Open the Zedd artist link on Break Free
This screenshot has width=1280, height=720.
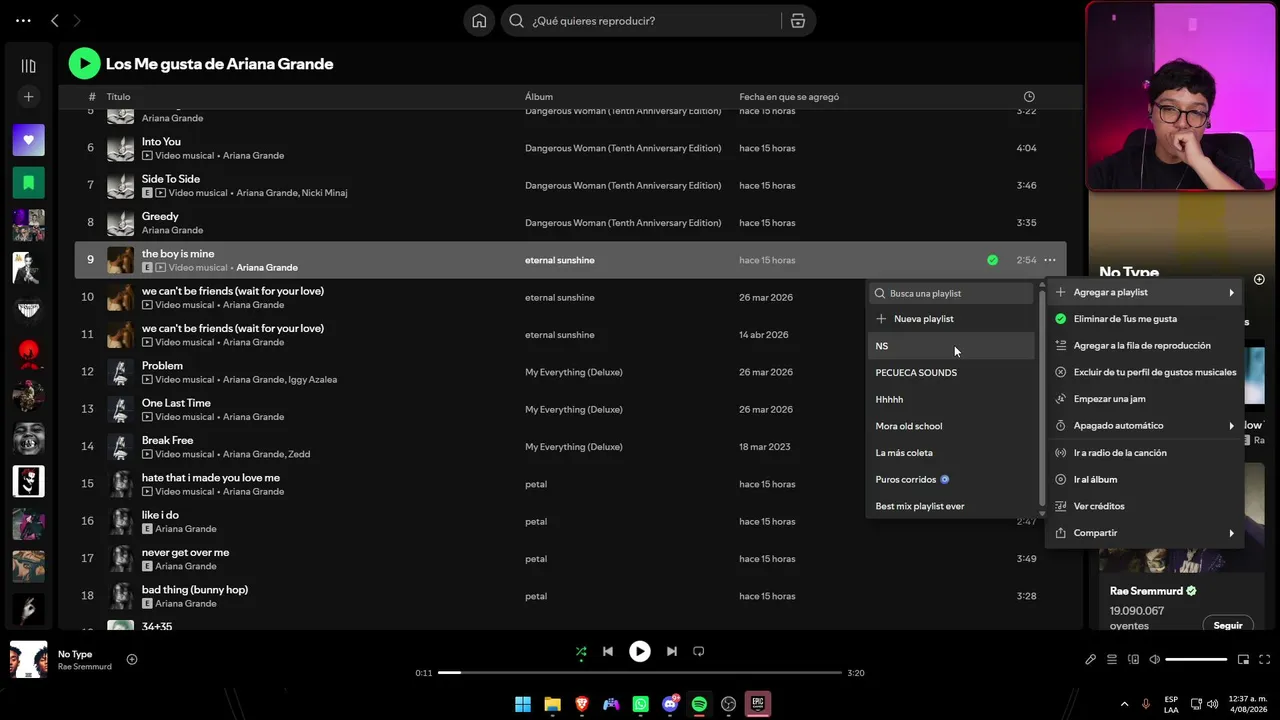click(299, 454)
